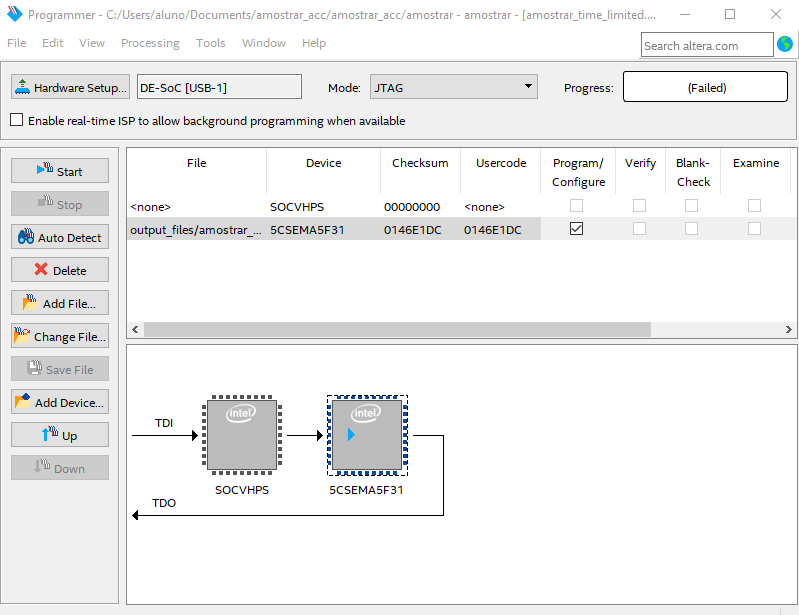Open the Tools menu
This screenshot has height=615, width=799.
(x=210, y=43)
